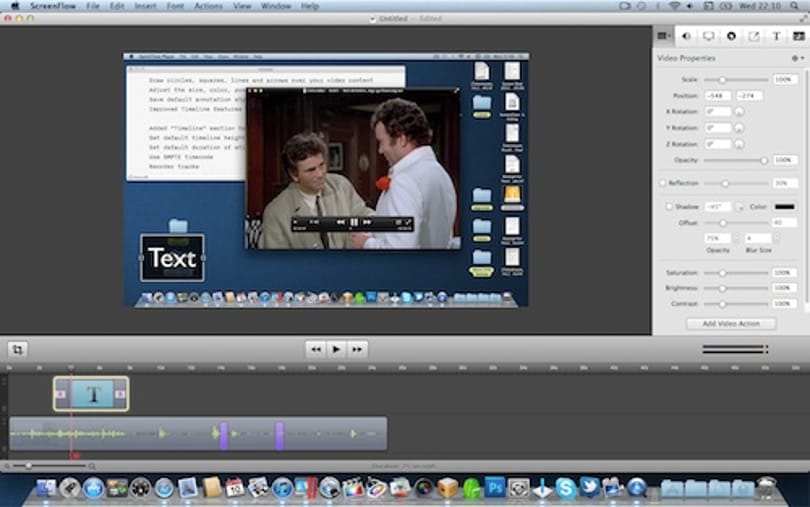Open the Font menu
The width and height of the screenshot is (810, 507).
[175, 6]
